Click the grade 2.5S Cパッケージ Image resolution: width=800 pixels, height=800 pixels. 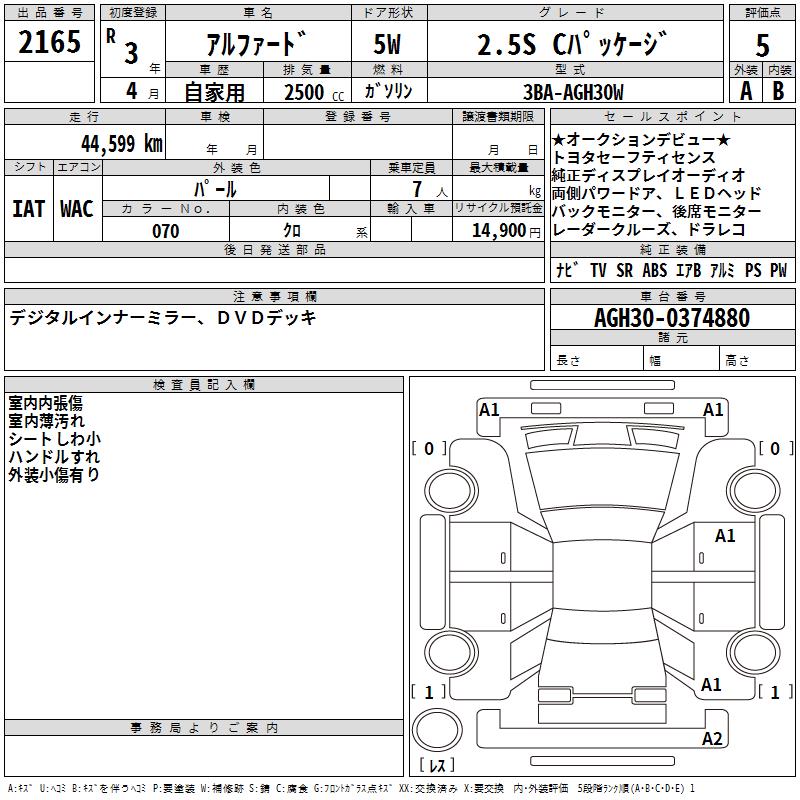572,44
